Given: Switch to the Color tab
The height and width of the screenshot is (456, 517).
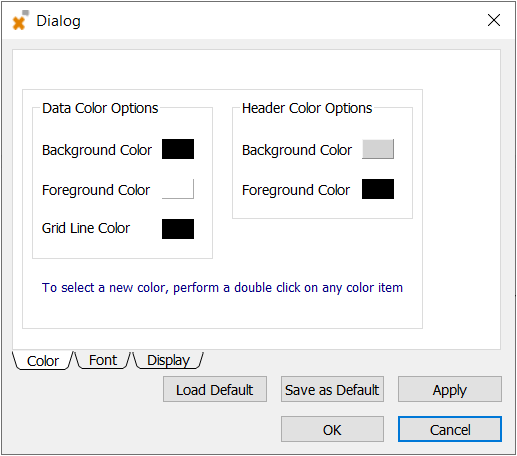Looking at the screenshot, I should [x=43, y=361].
